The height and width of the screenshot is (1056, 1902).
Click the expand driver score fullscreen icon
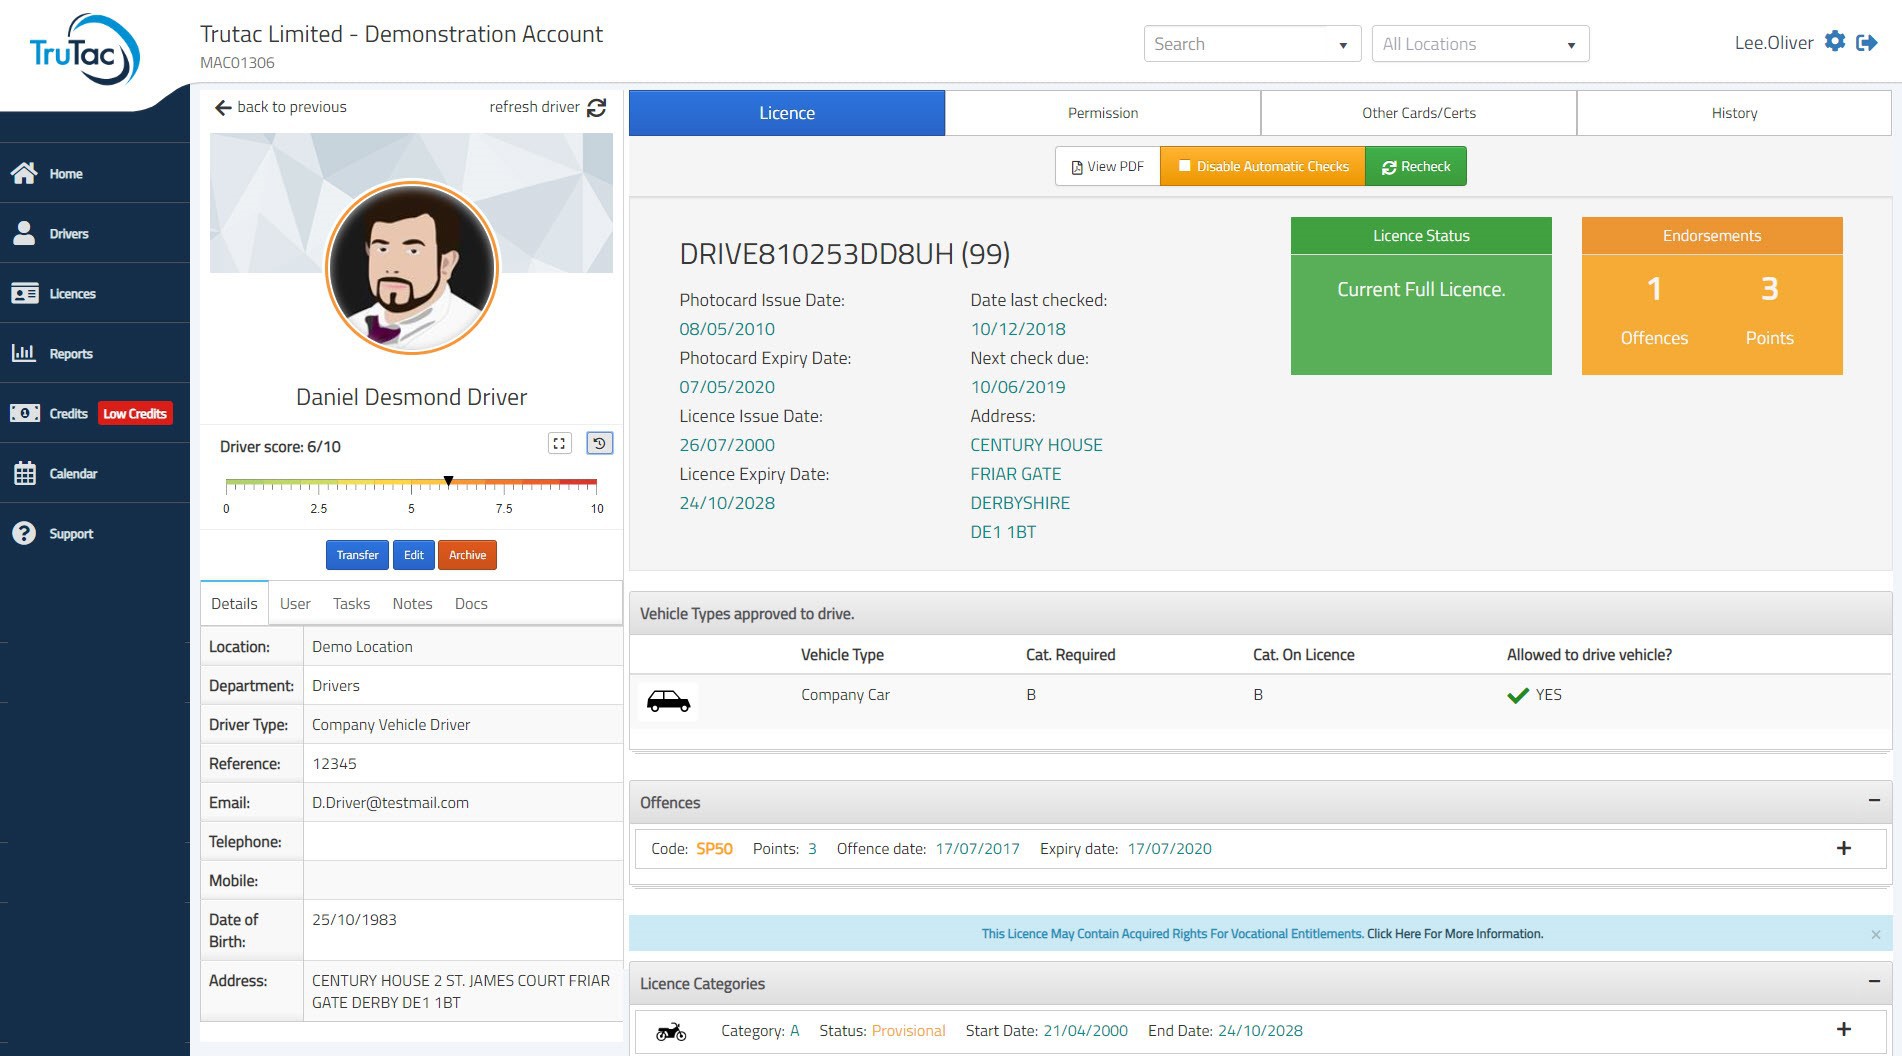click(x=559, y=443)
